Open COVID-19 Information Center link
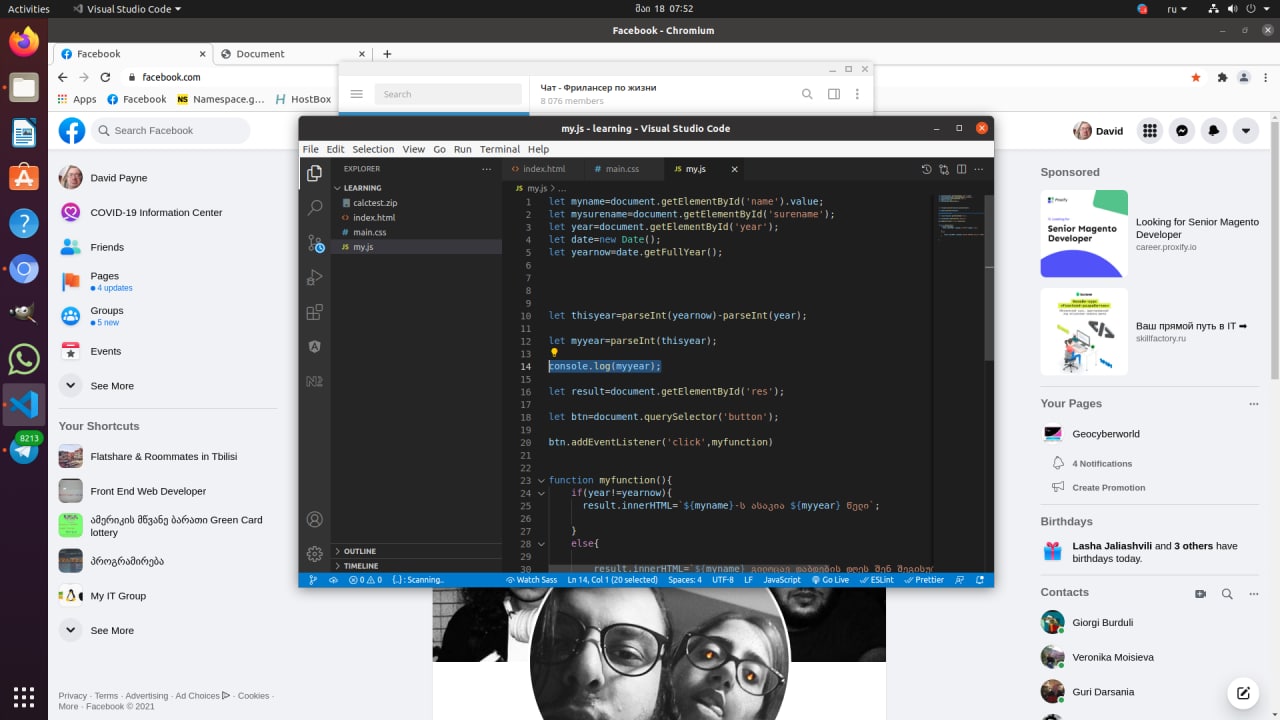1280x720 pixels. pyautogui.click(x=156, y=212)
